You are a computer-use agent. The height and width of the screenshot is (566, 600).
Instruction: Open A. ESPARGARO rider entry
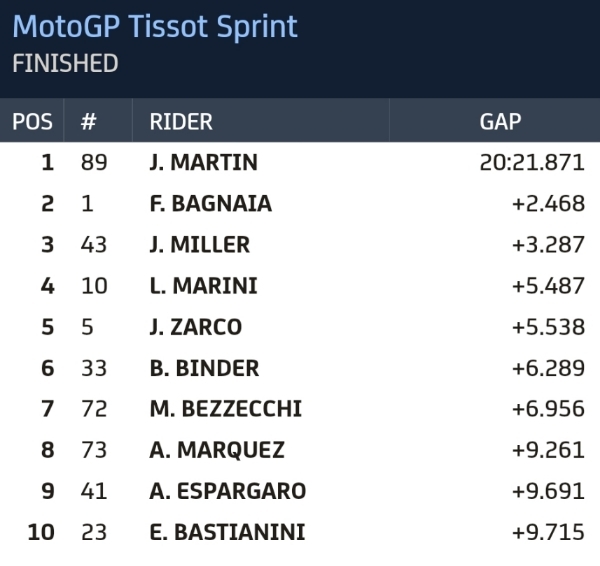pos(227,491)
